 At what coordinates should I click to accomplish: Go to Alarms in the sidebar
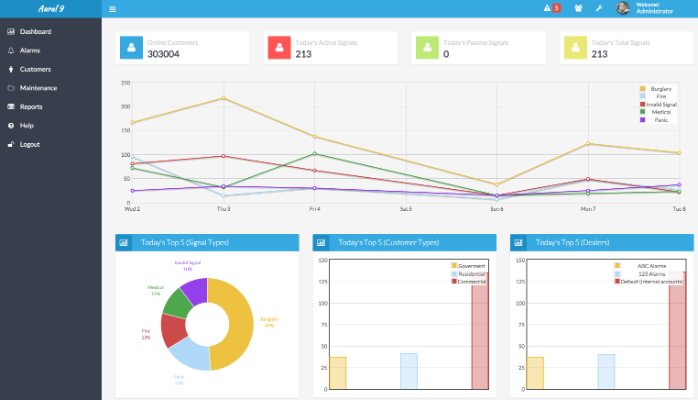(30, 50)
